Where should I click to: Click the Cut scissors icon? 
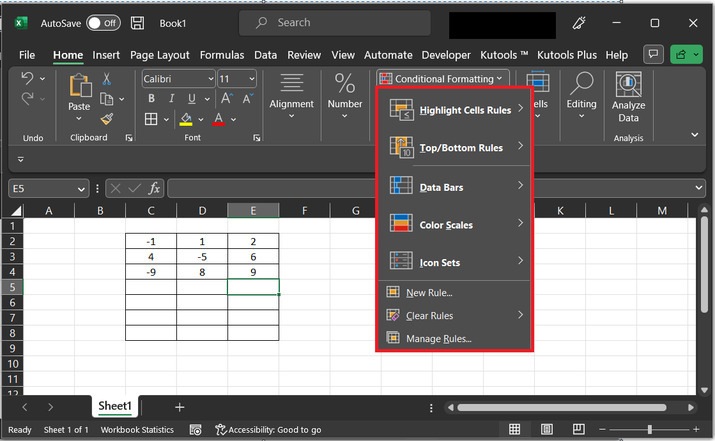(107, 79)
